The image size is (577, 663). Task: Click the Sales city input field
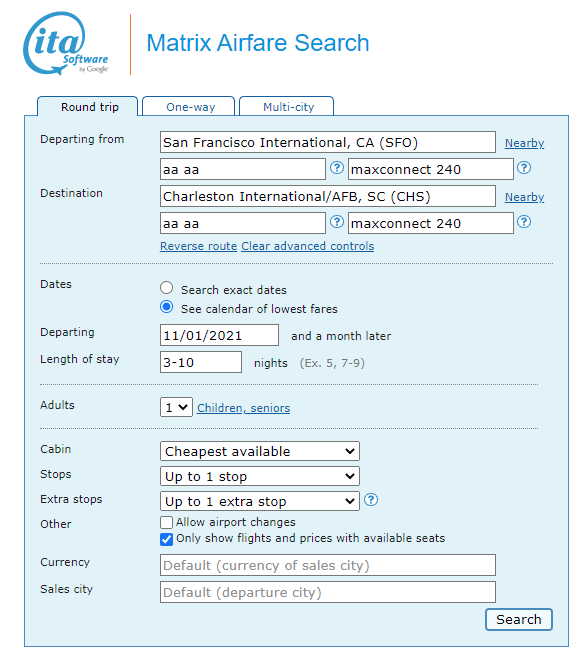coord(328,592)
